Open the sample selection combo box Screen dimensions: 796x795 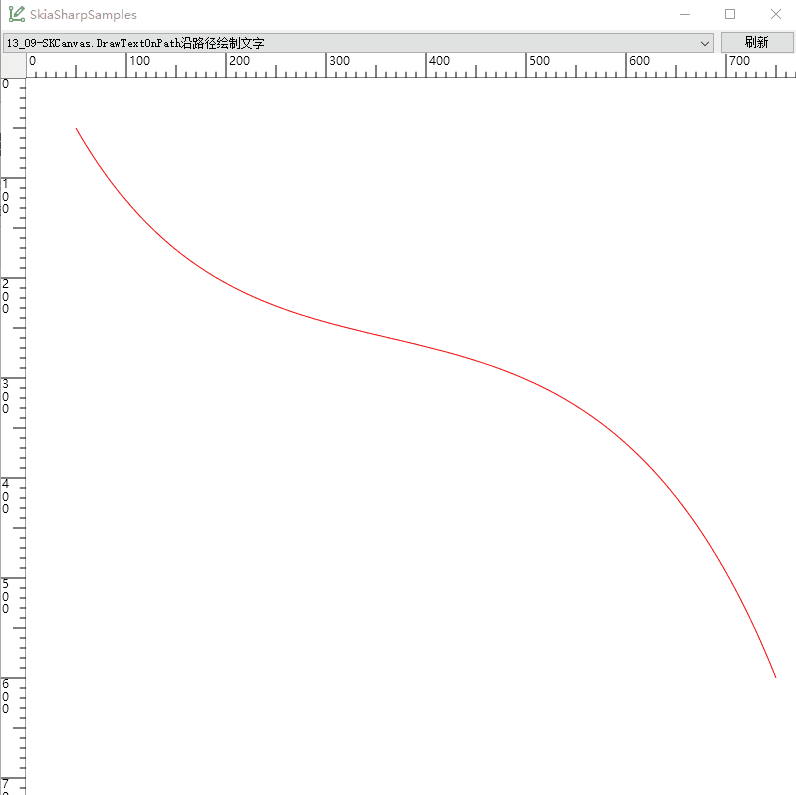(358, 43)
